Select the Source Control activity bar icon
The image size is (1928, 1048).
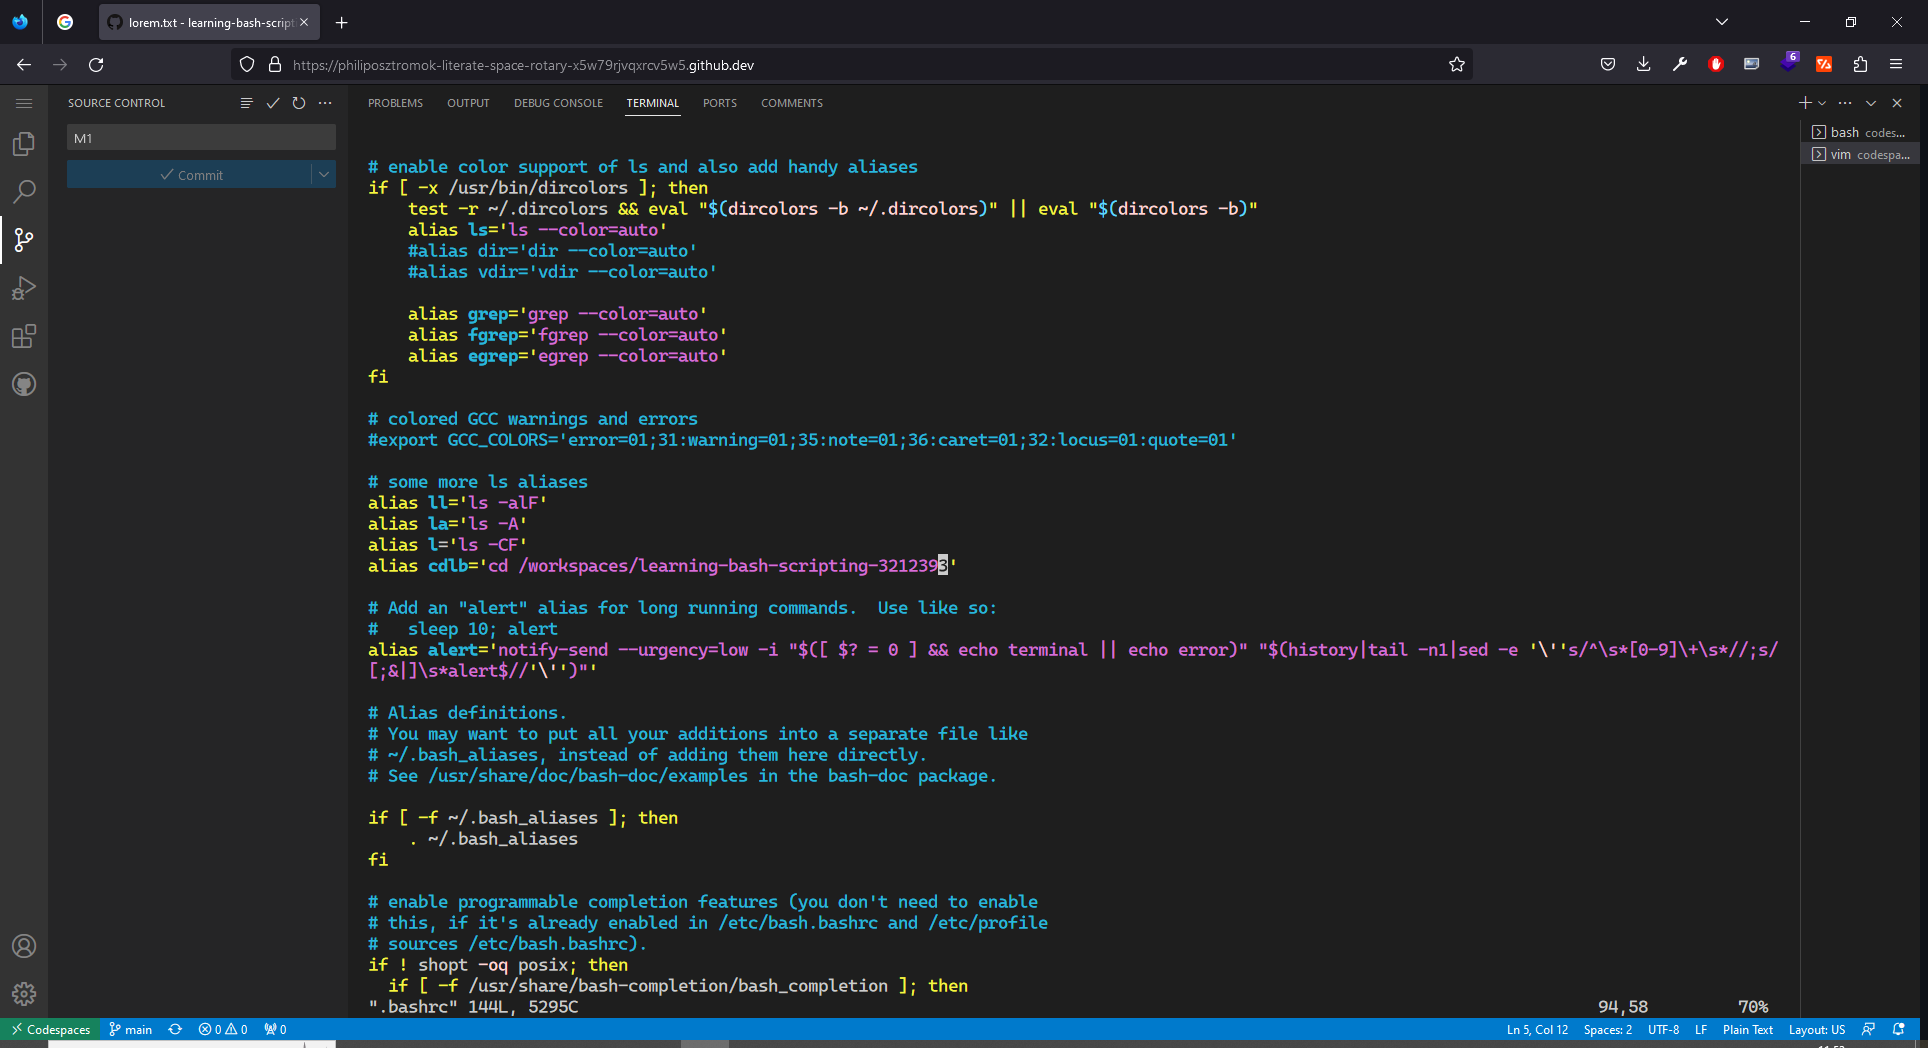pyautogui.click(x=24, y=240)
